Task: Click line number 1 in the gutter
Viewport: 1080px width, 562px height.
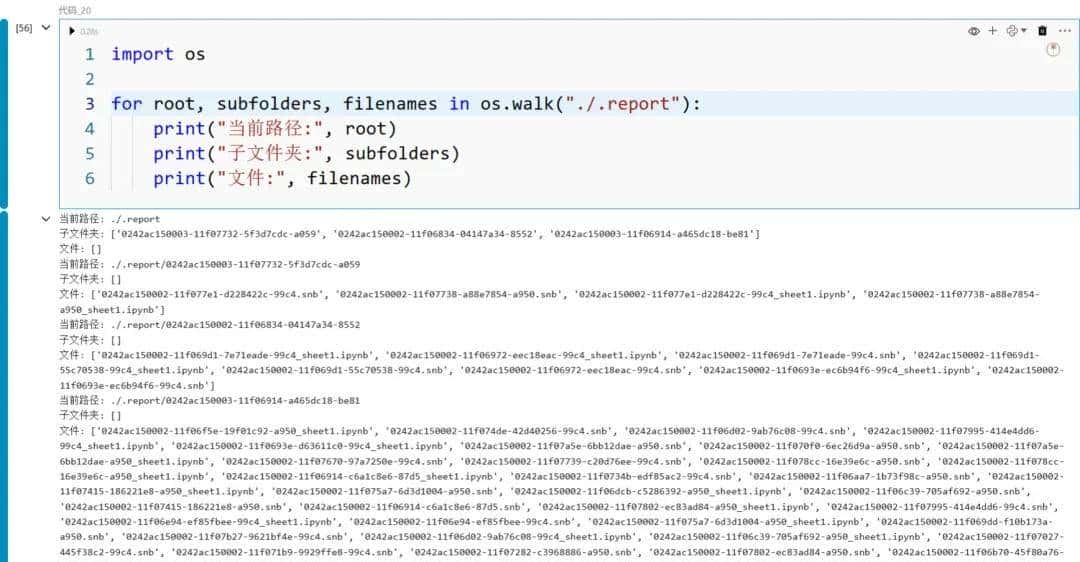Action: [x=90, y=54]
